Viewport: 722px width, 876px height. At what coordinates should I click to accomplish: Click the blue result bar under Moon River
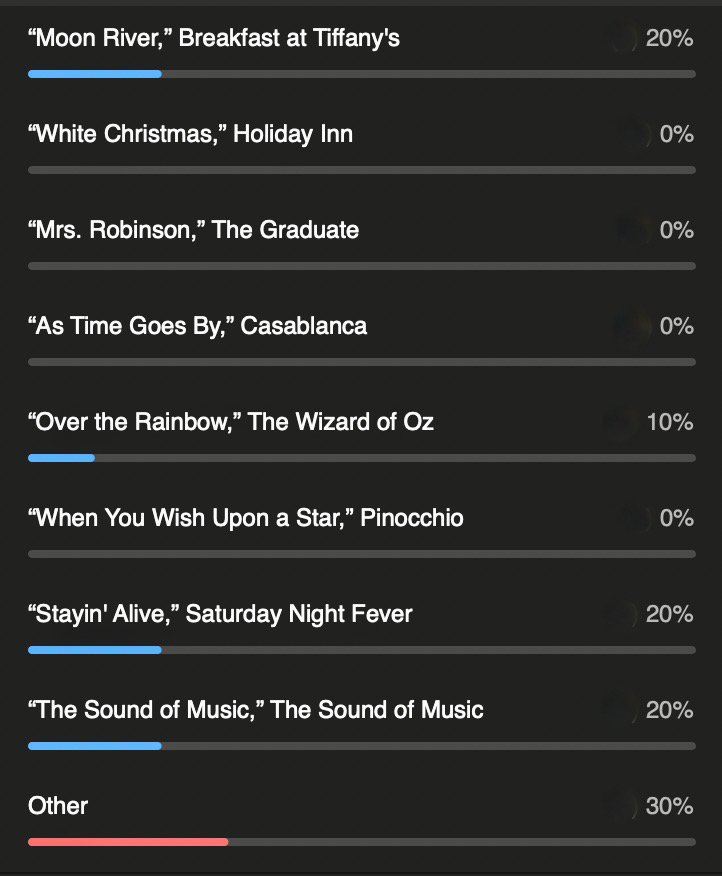pos(95,74)
